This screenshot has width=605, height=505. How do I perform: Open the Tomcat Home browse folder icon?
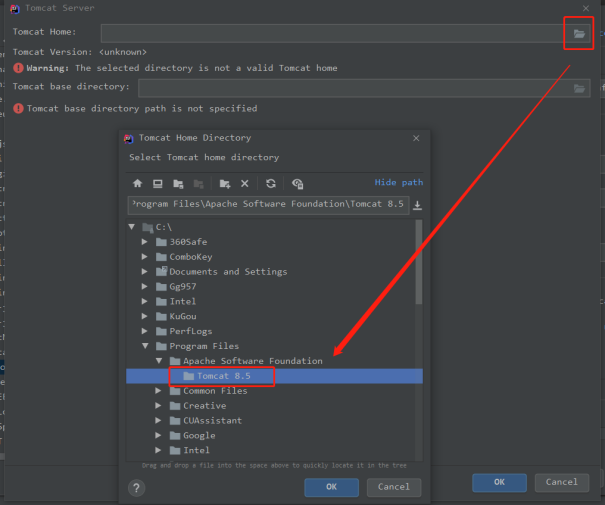(579, 34)
